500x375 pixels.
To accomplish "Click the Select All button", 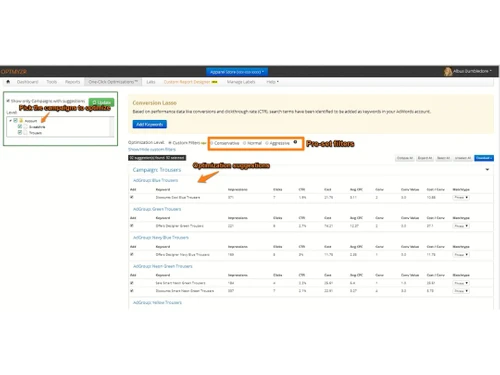I will tap(444, 158).
